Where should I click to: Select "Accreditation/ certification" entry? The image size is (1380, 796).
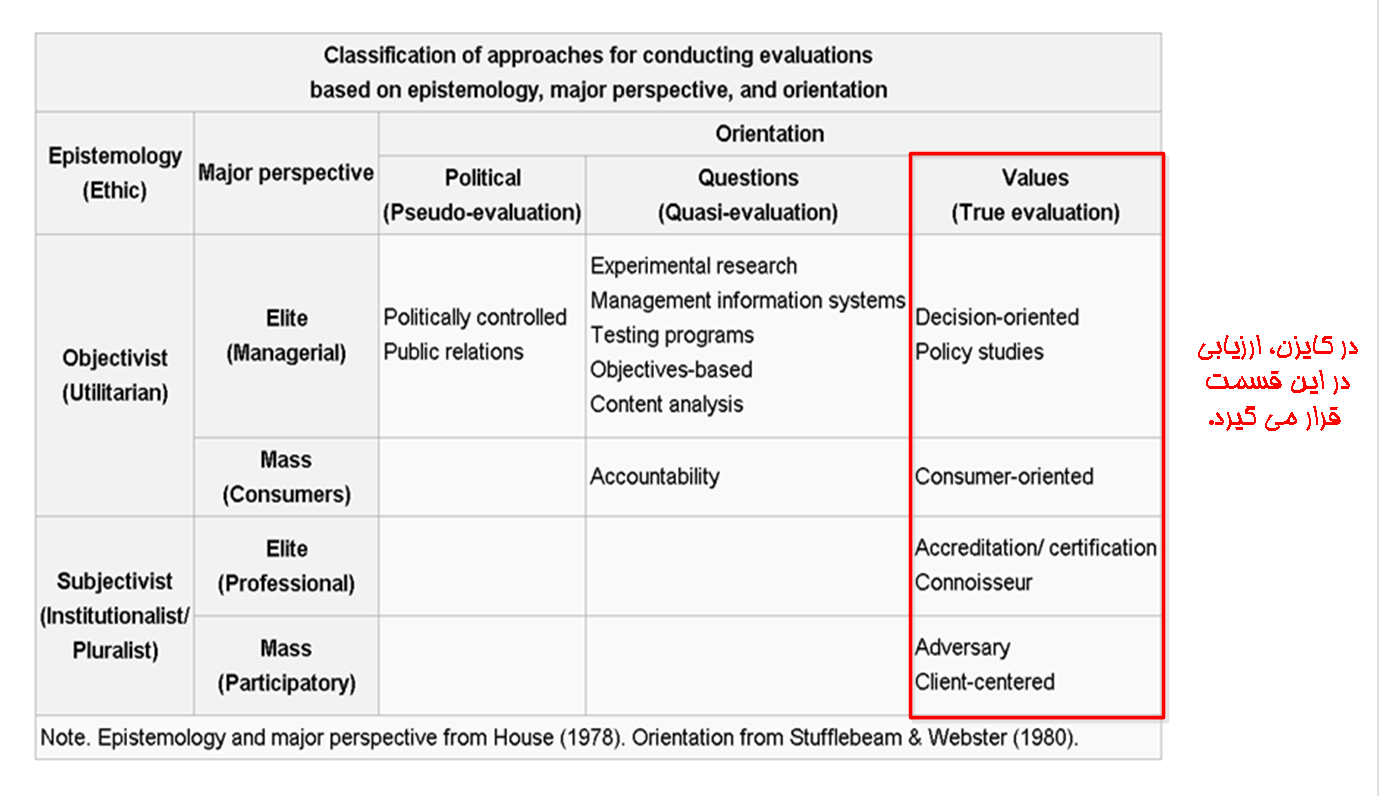(x=1035, y=548)
